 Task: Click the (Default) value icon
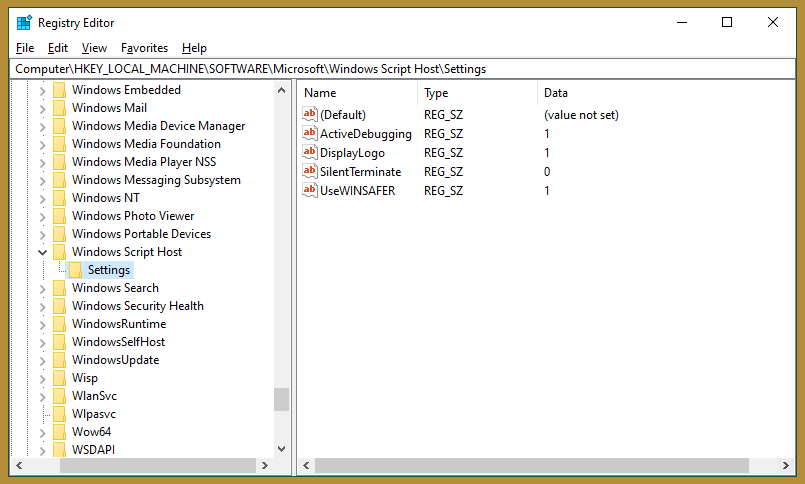pyautogui.click(x=309, y=115)
